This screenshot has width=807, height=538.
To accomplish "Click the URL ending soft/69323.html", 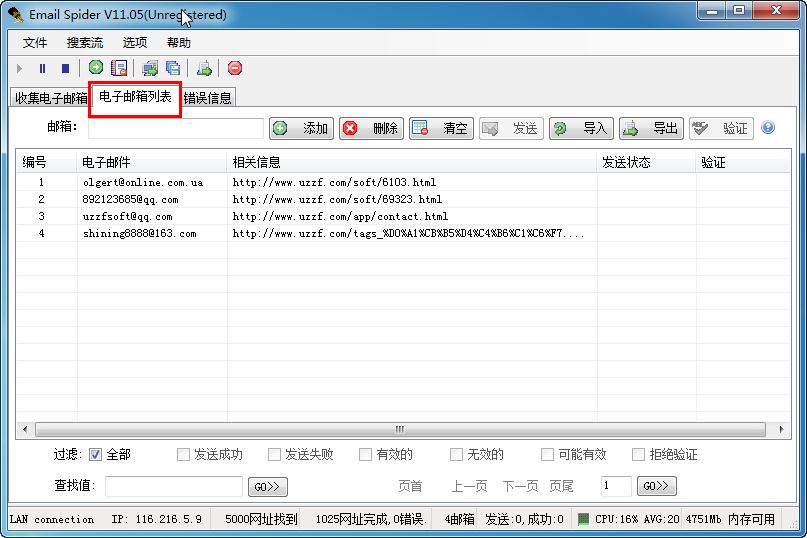I will [x=337, y=199].
